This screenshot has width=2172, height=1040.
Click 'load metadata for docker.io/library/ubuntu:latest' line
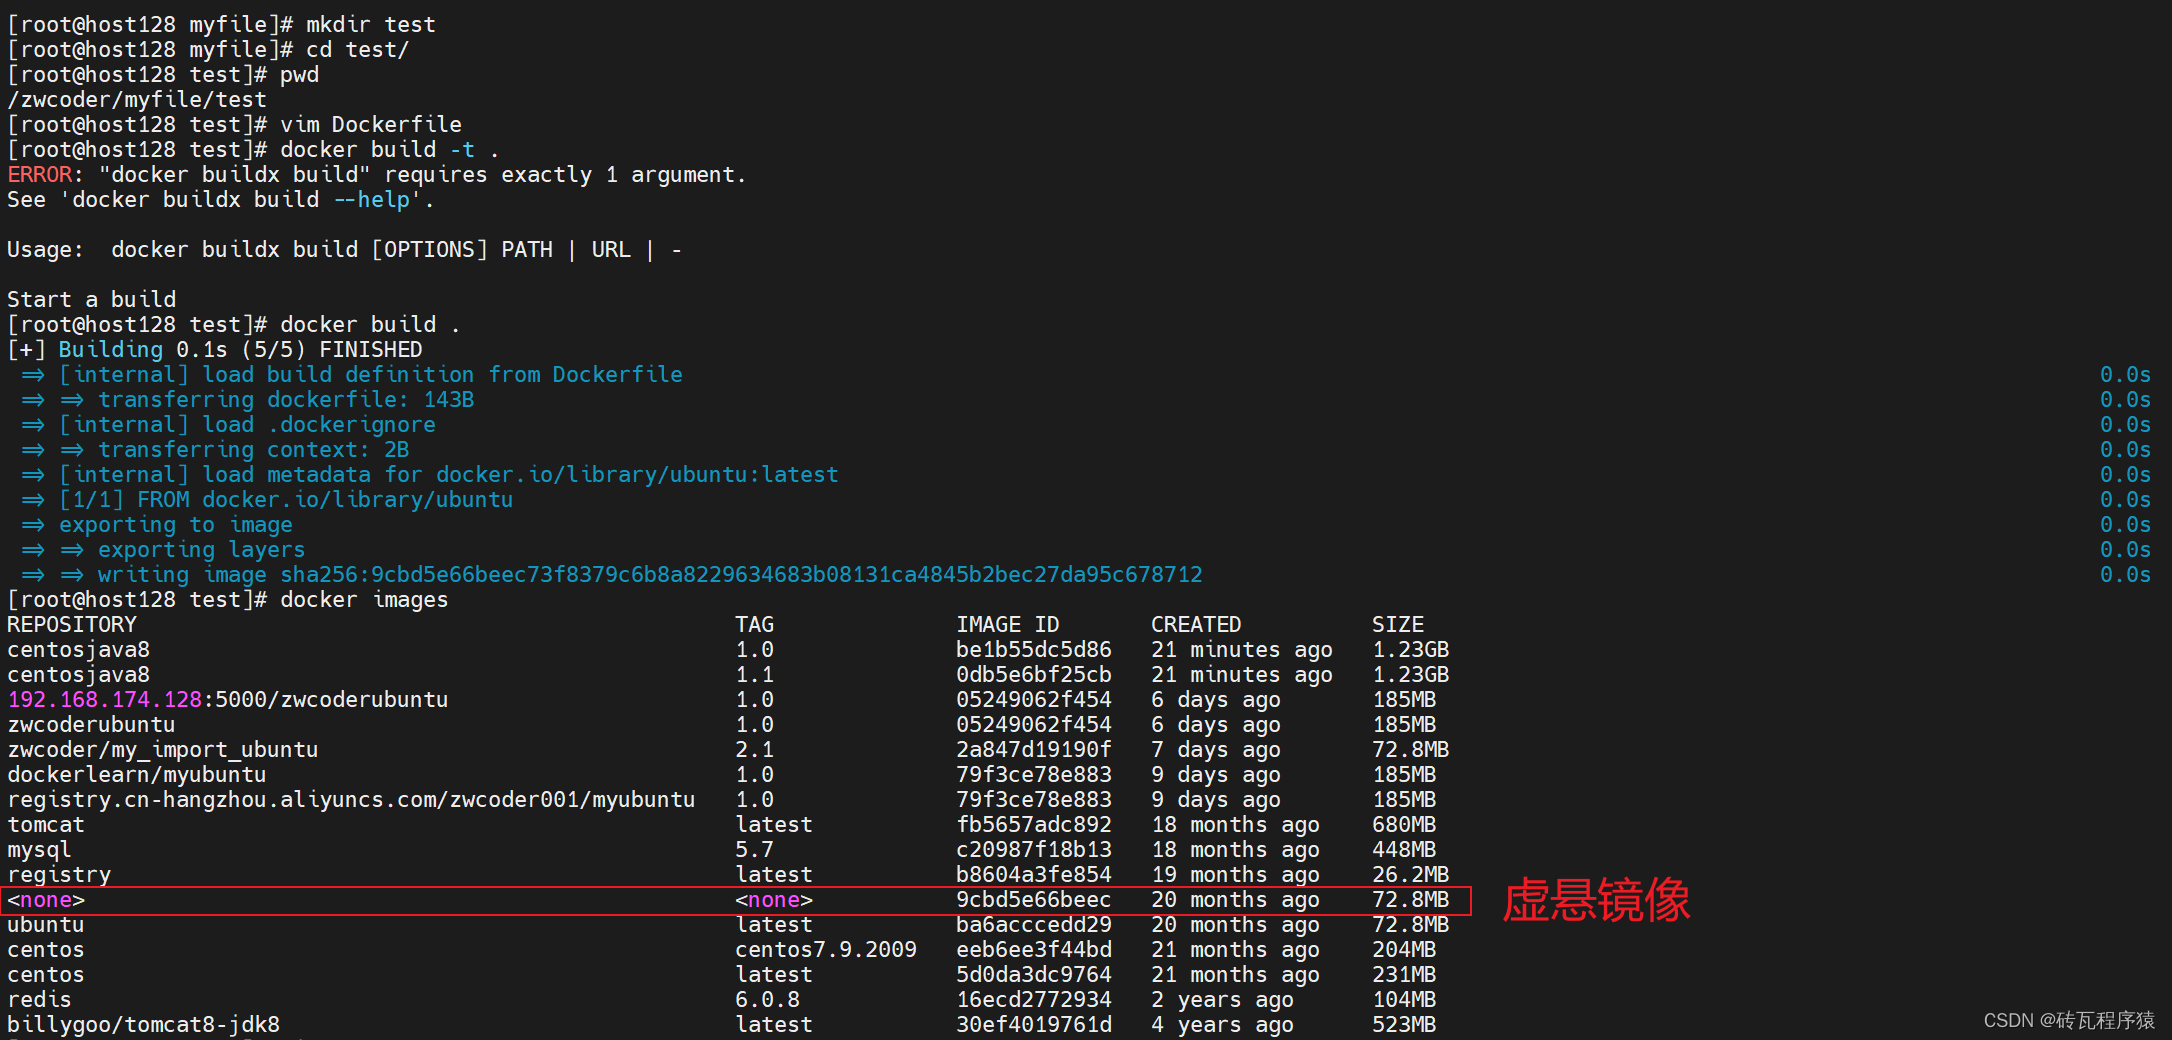tap(430, 474)
